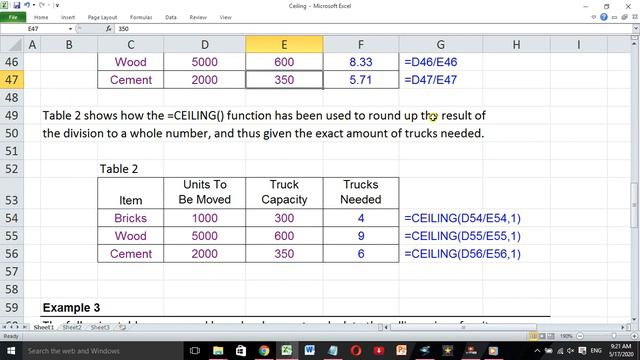Go to first sheet navigation arrow

tap(4, 327)
